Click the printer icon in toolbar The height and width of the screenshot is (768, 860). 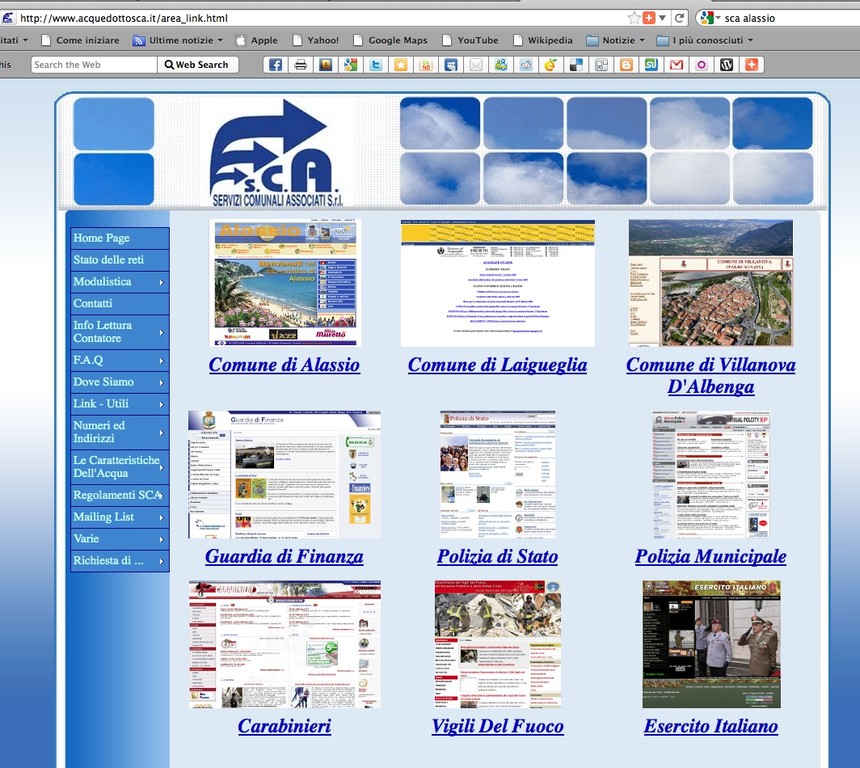300,65
